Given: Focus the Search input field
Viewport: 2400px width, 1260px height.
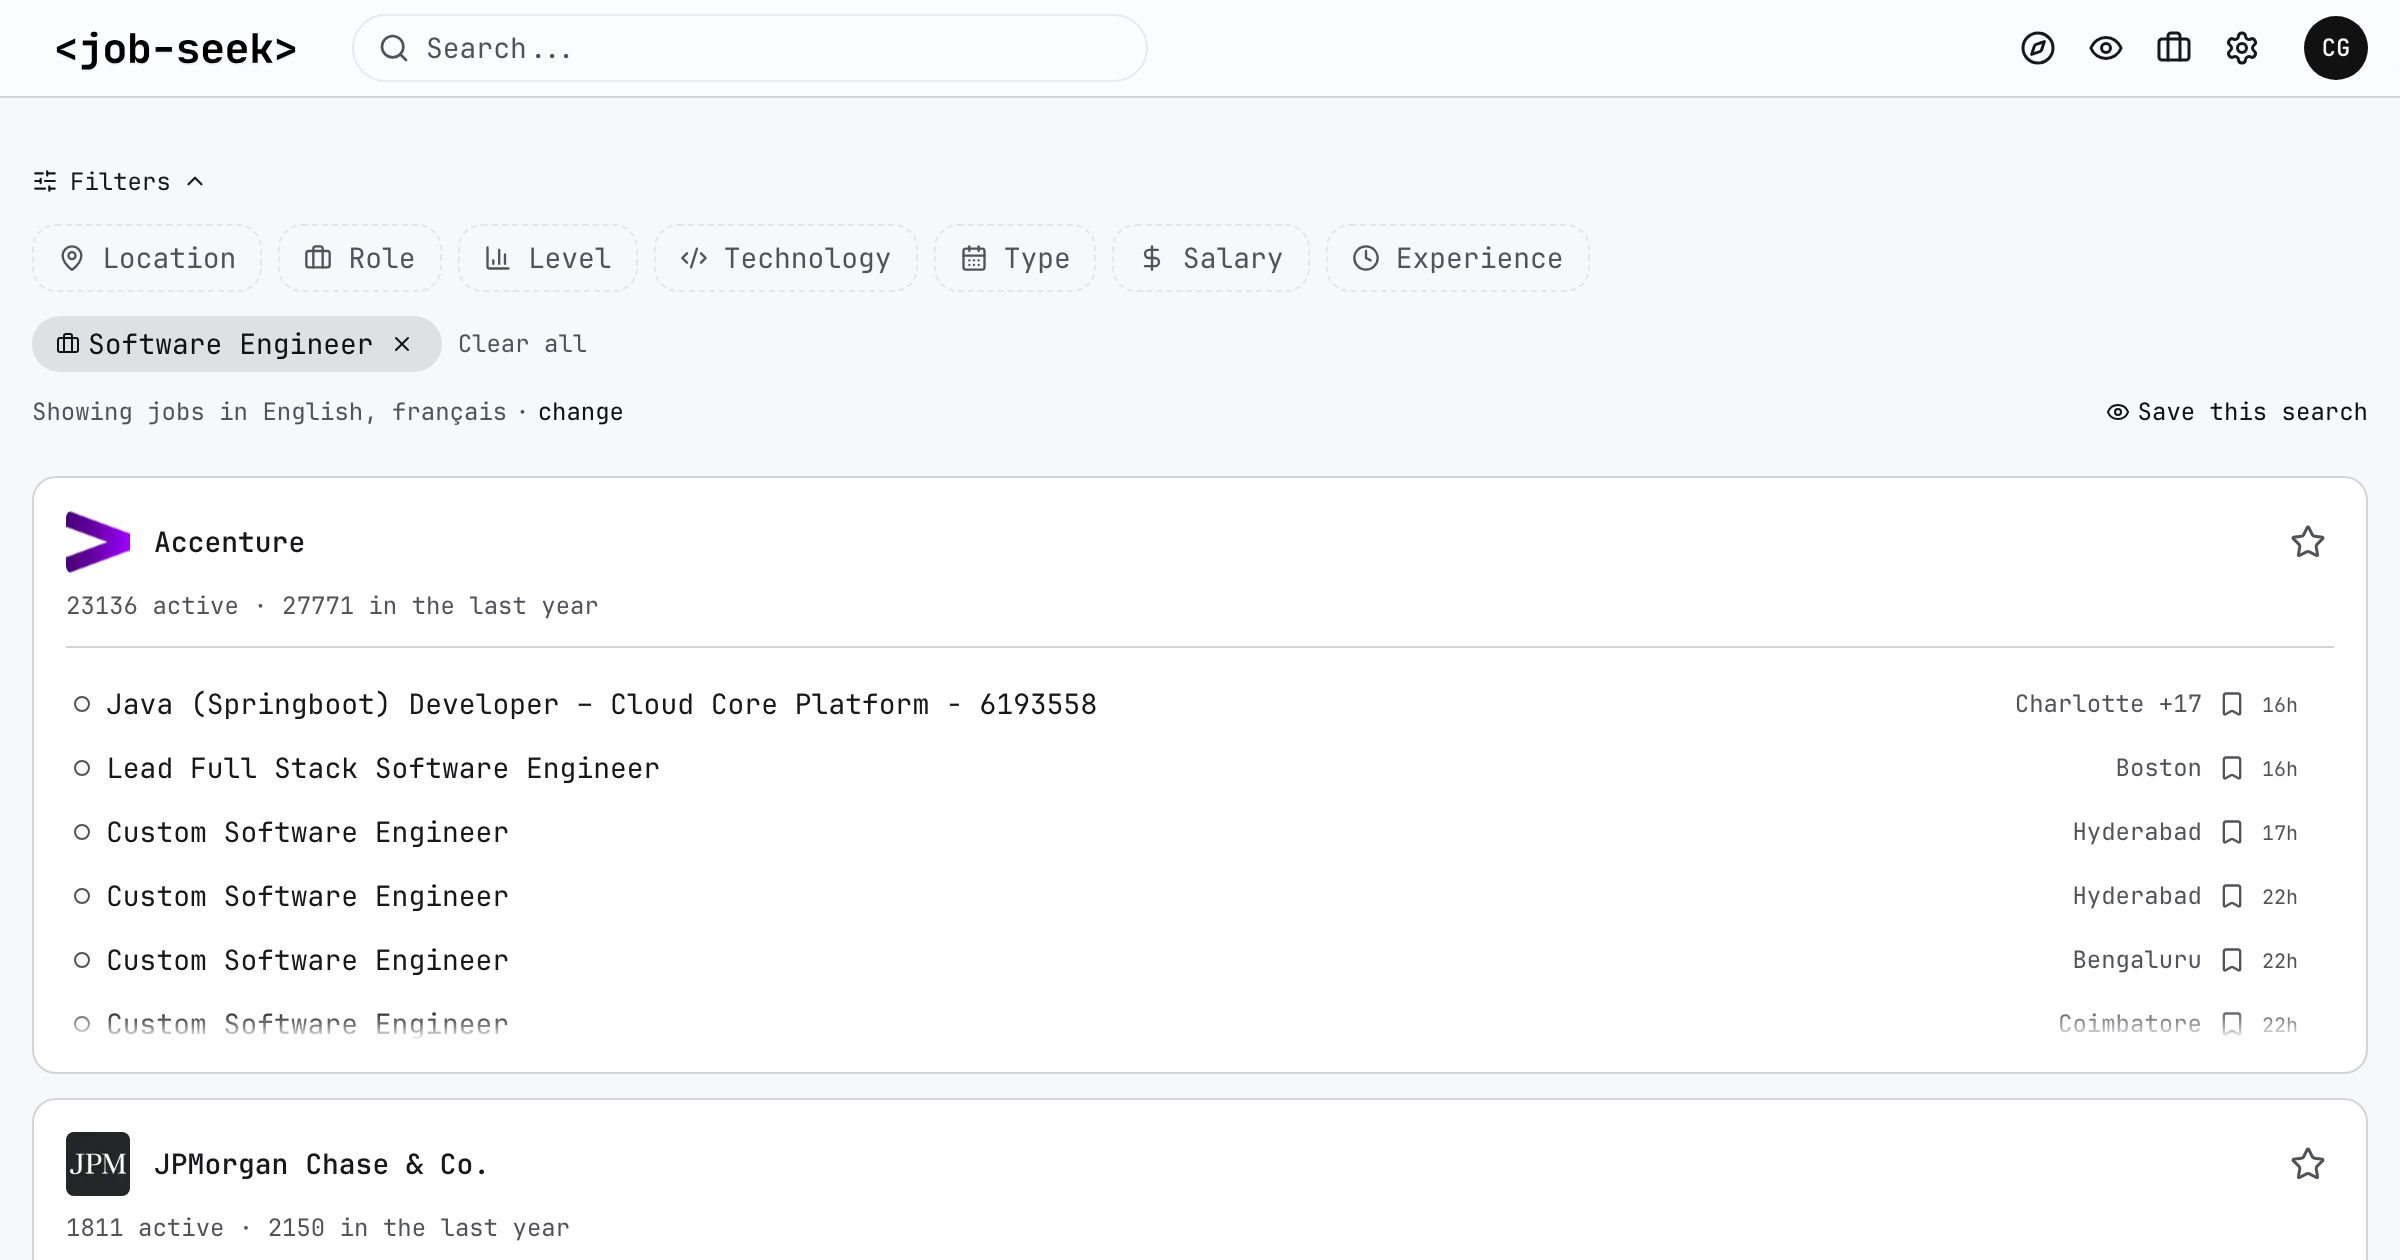Looking at the screenshot, I should pyautogui.click(x=749, y=48).
